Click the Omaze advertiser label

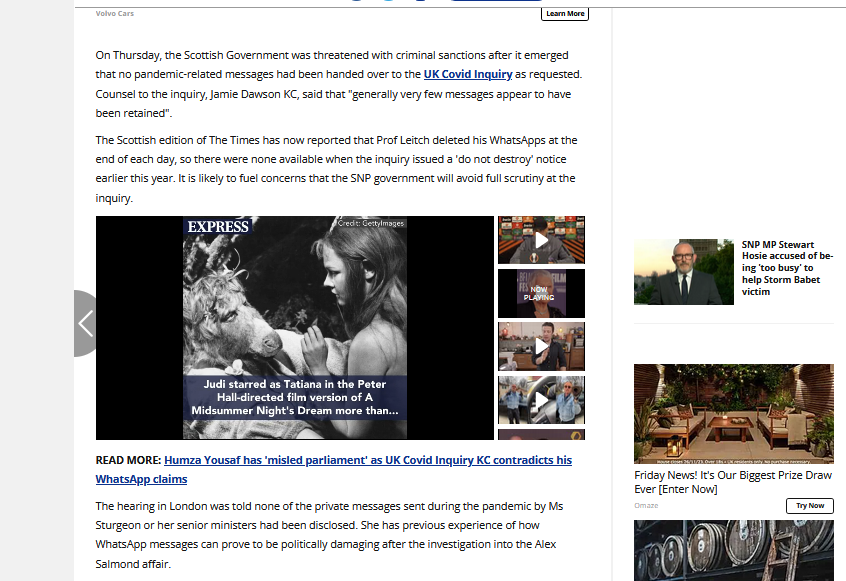coord(646,505)
